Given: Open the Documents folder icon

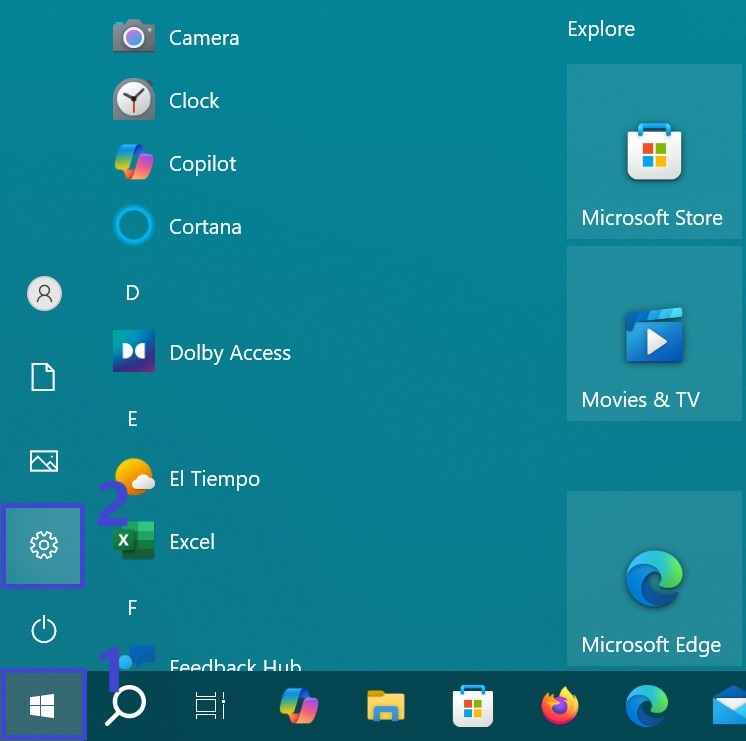Looking at the screenshot, I should [43, 377].
